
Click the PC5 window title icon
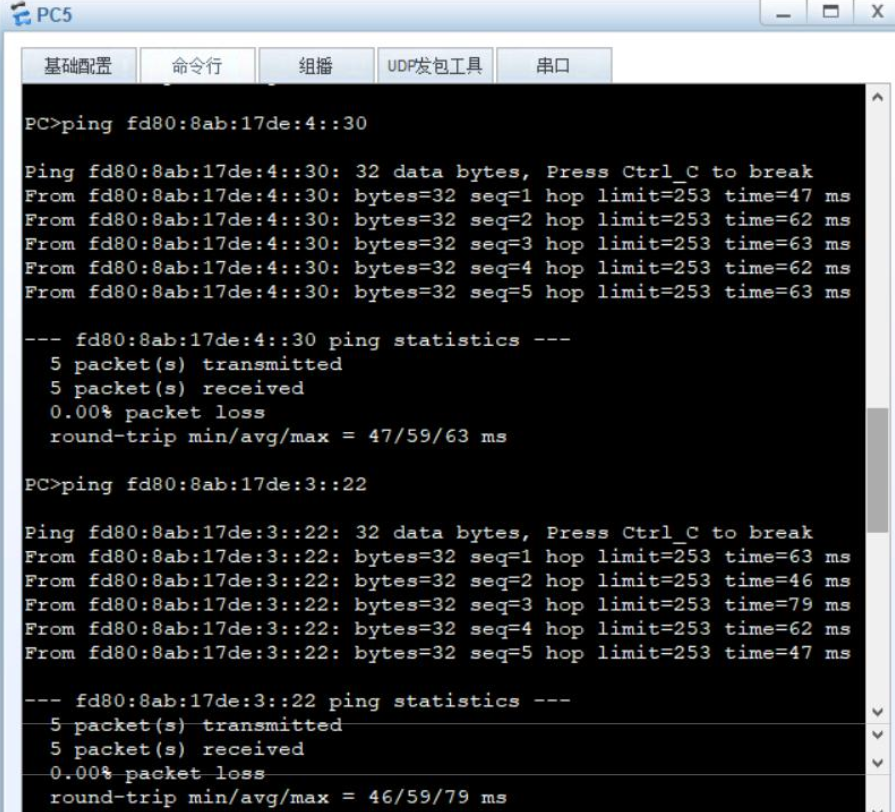coord(21,13)
